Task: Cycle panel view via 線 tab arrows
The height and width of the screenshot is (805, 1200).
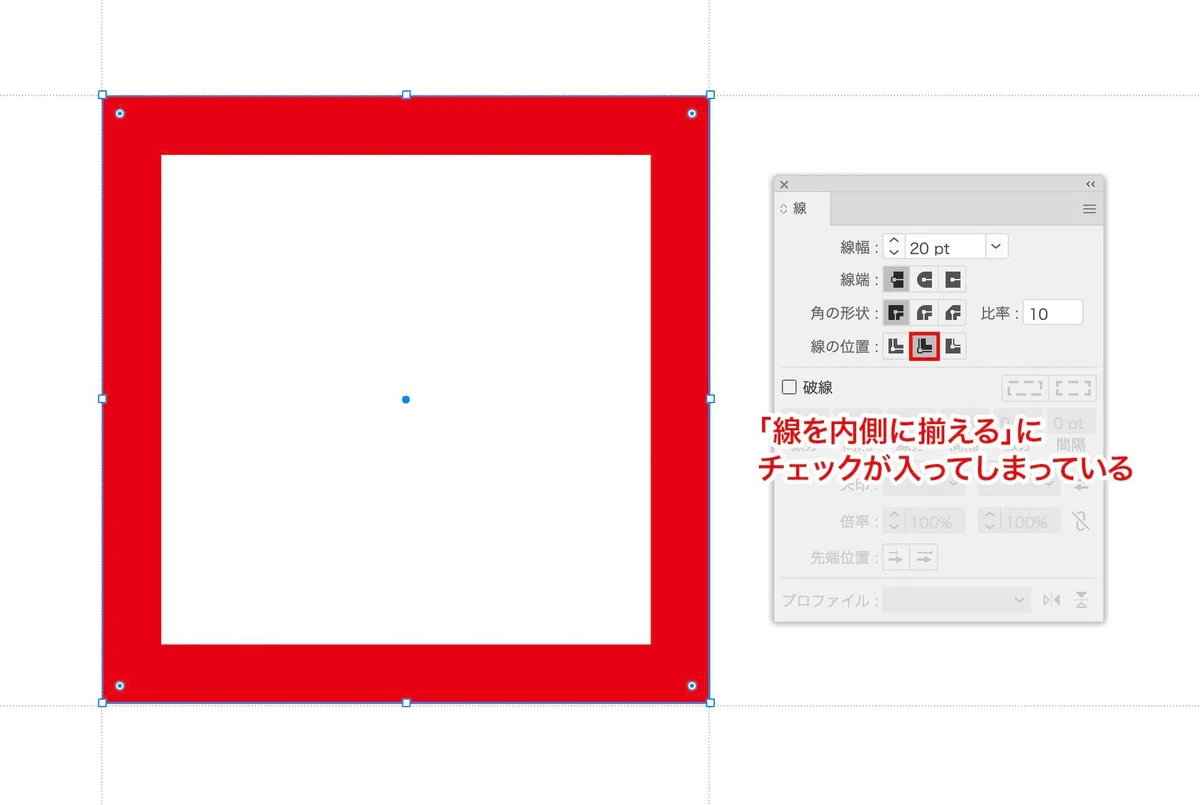Action: (x=784, y=209)
